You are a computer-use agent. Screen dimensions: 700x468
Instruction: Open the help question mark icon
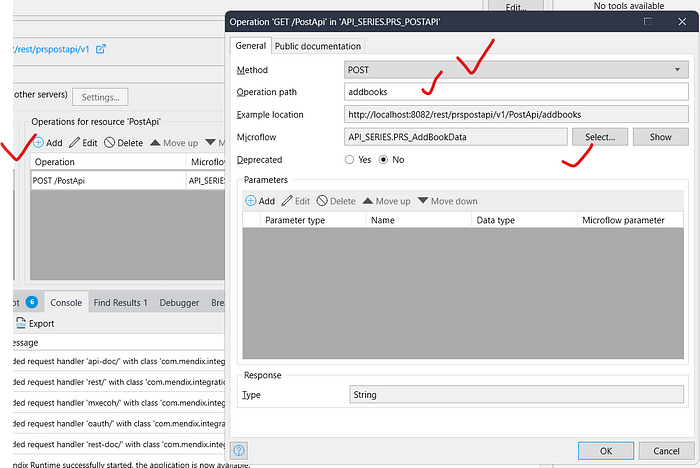pyautogui.click(x=239, y=451)
